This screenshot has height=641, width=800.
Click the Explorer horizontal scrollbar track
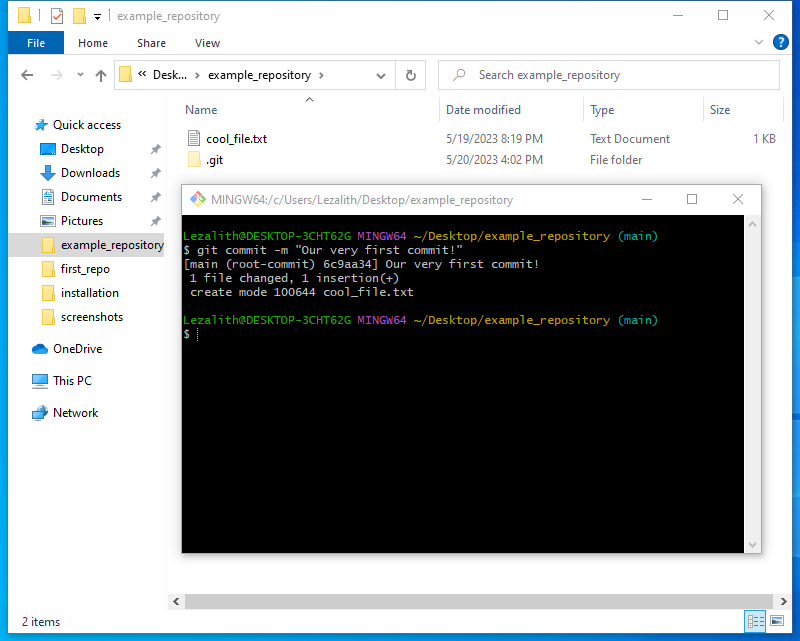tap(479, 601)
